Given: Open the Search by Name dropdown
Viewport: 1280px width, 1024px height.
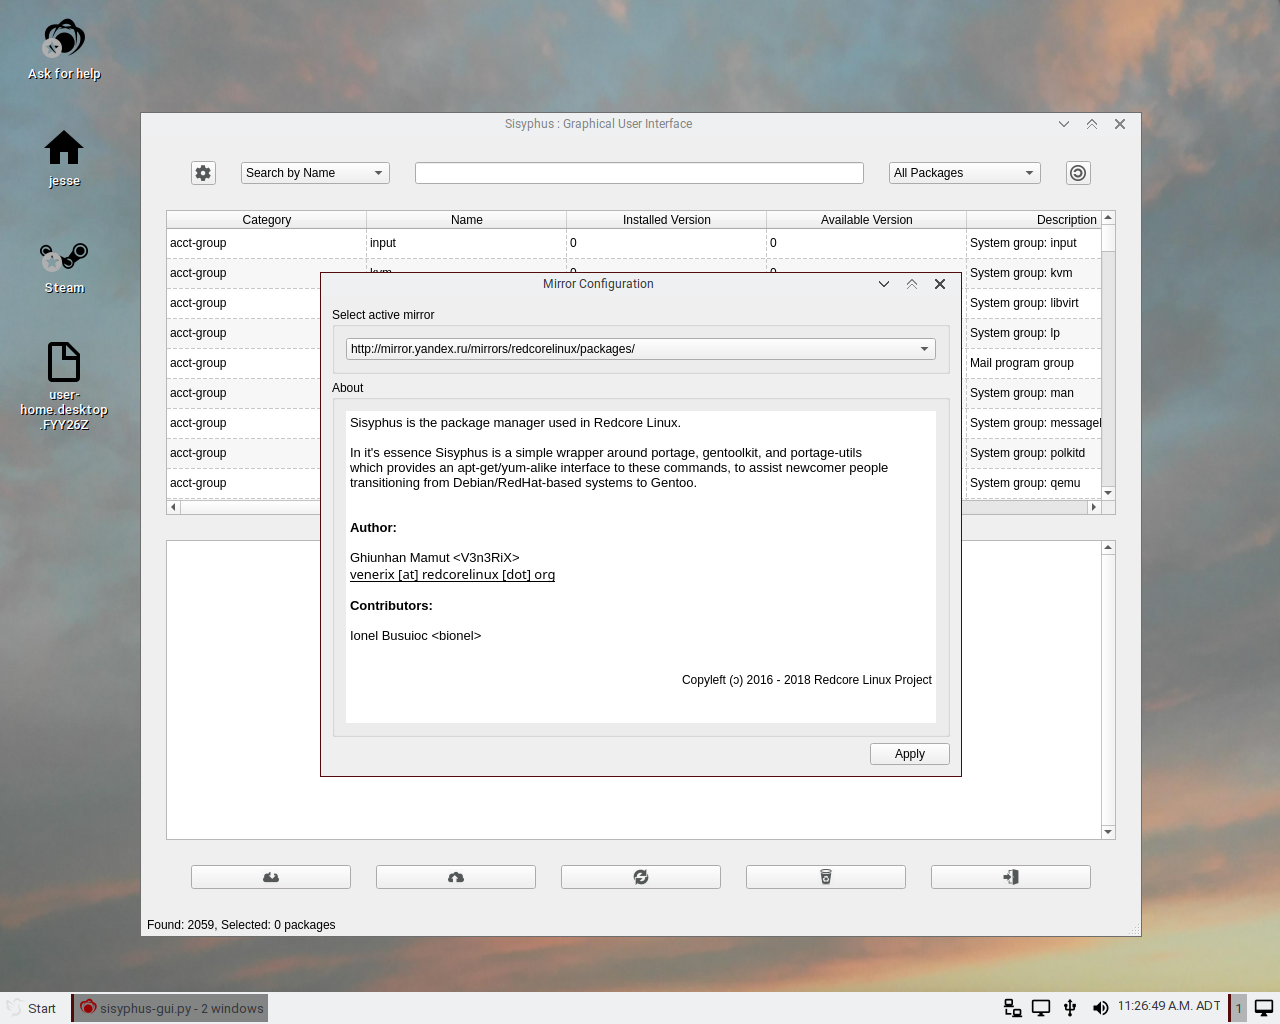Looking at the screenshot, I should (x=315, y=173).
